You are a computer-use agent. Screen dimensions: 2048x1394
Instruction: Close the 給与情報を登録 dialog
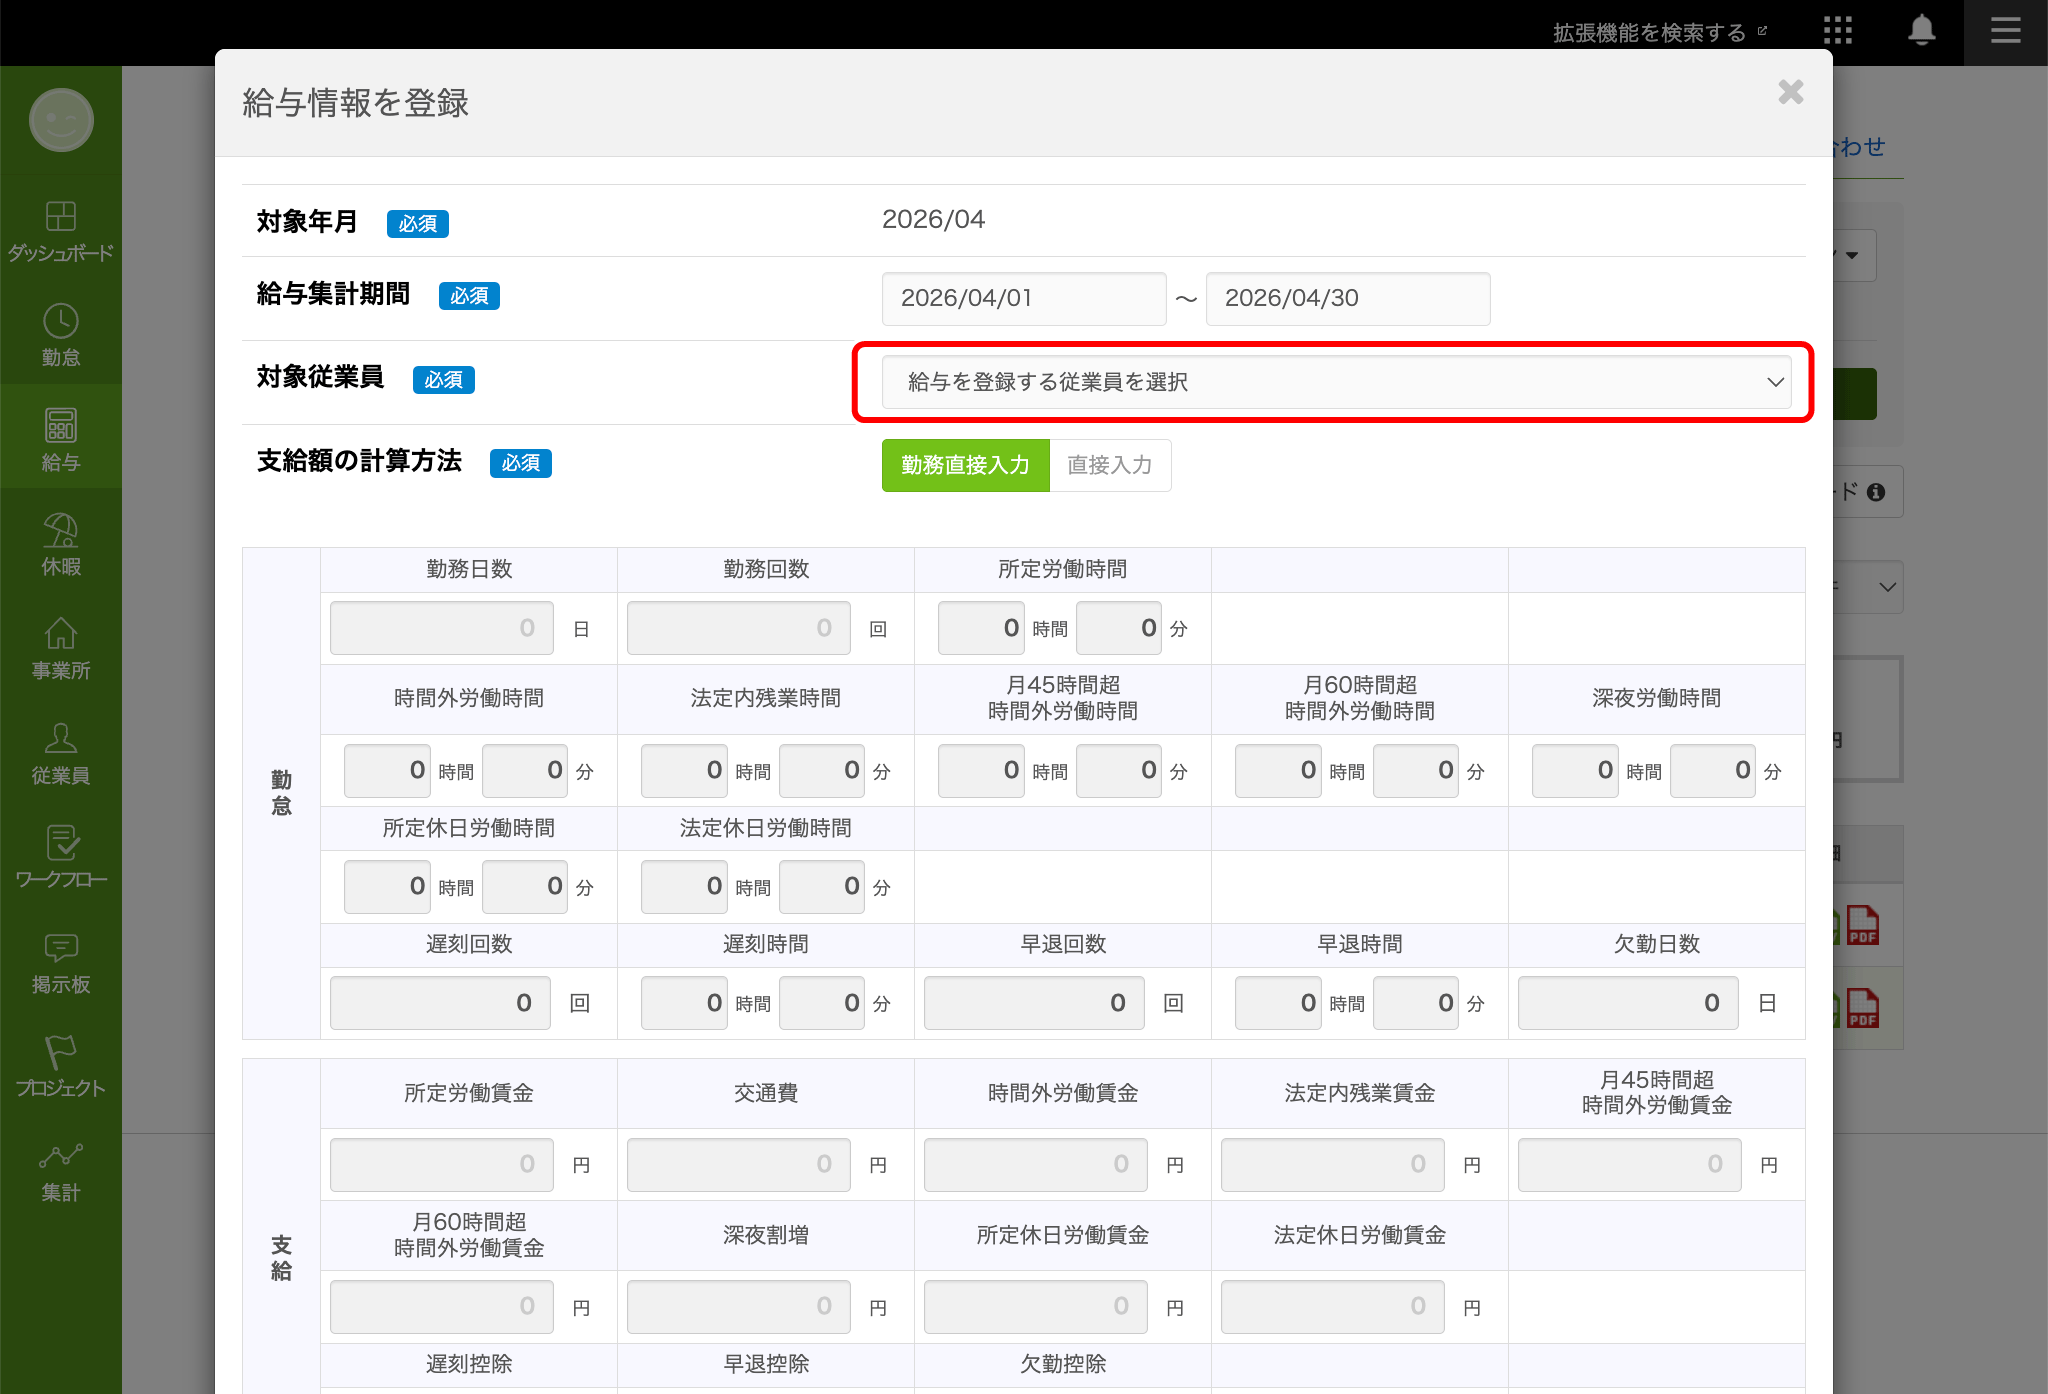(1790, 93)
